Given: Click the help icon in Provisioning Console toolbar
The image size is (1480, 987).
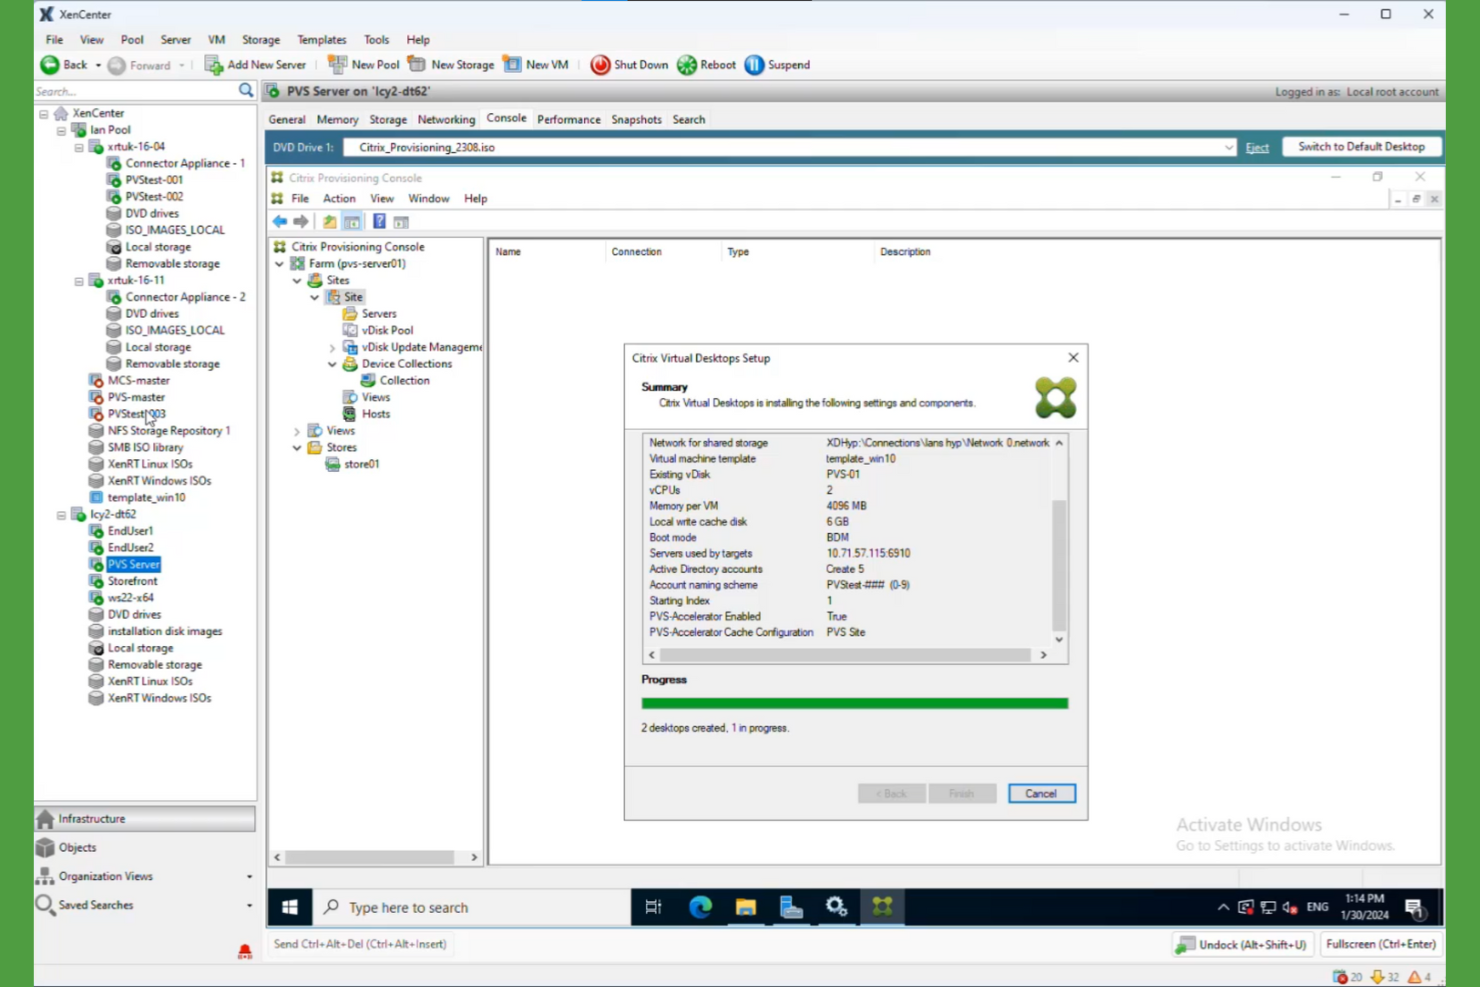Looking at the screenshot, I should click(379, 222).
